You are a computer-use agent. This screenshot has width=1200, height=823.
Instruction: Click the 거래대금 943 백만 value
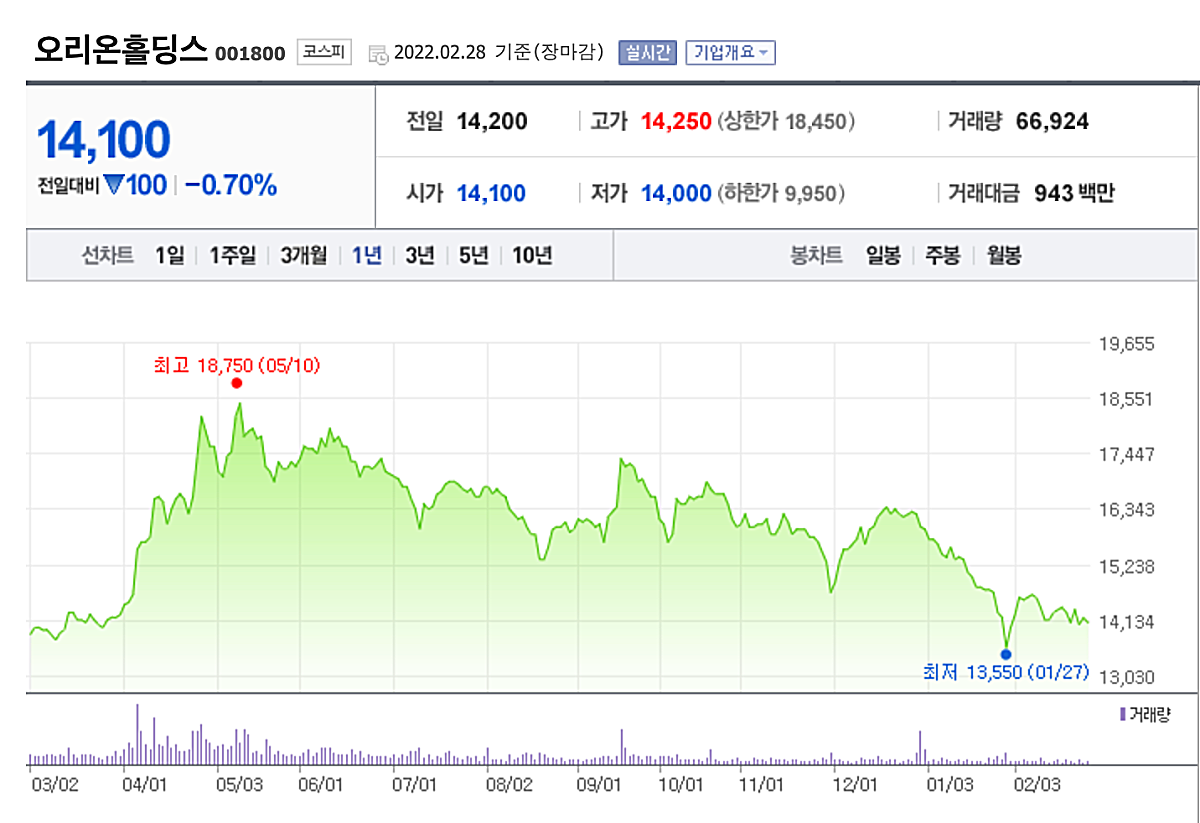point(1074,193)
